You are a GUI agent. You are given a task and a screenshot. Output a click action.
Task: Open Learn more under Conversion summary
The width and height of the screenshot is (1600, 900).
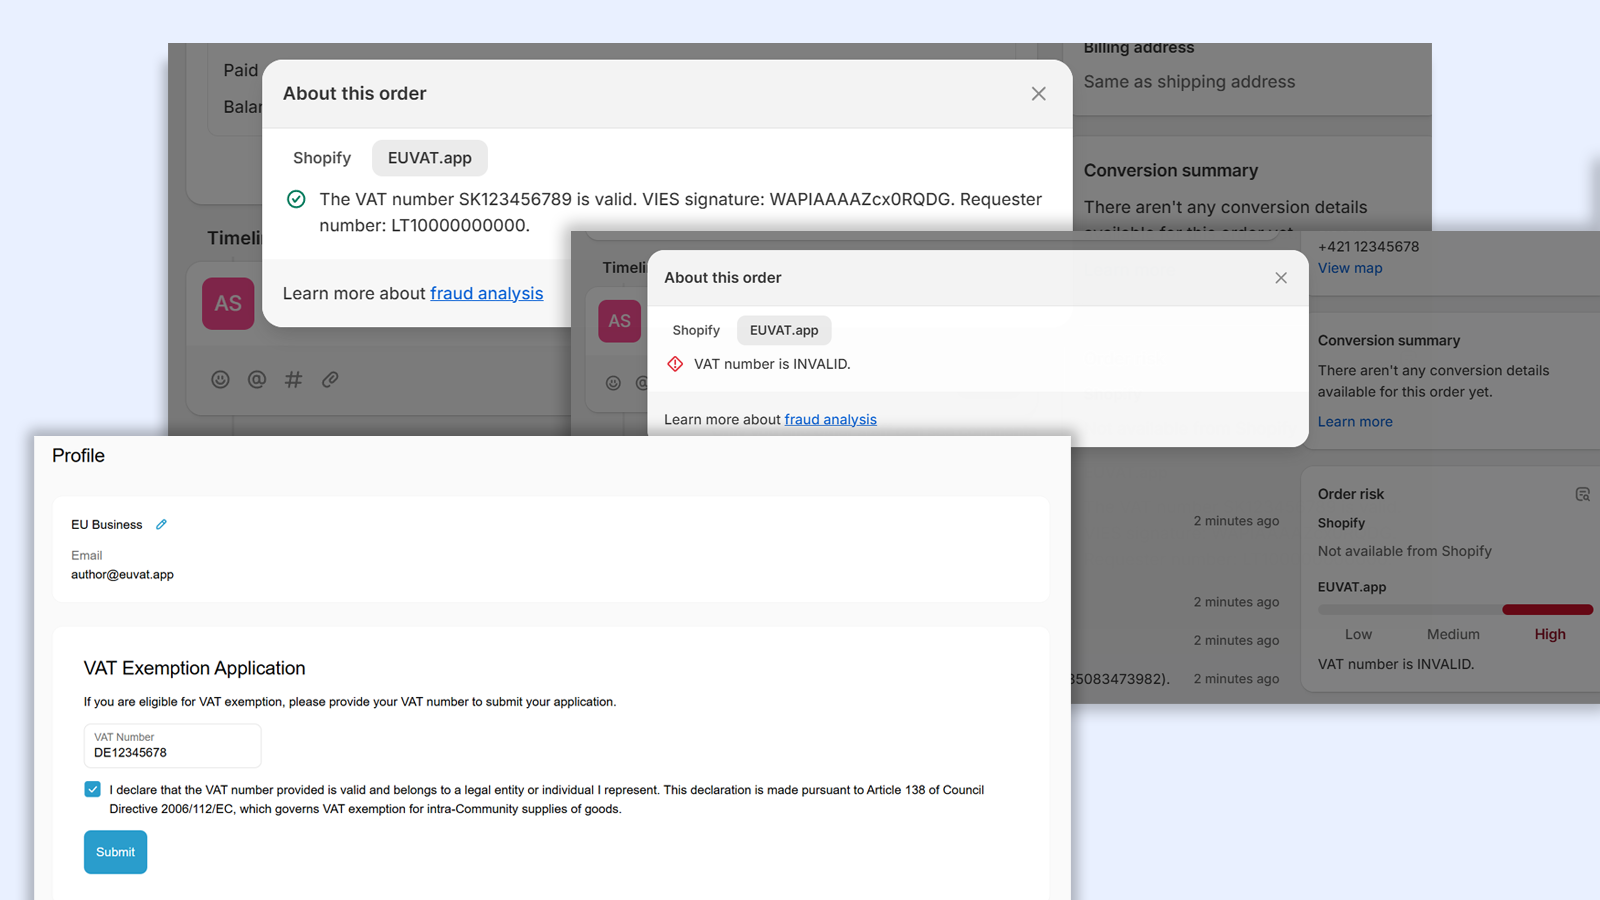tap(1355, 422)
